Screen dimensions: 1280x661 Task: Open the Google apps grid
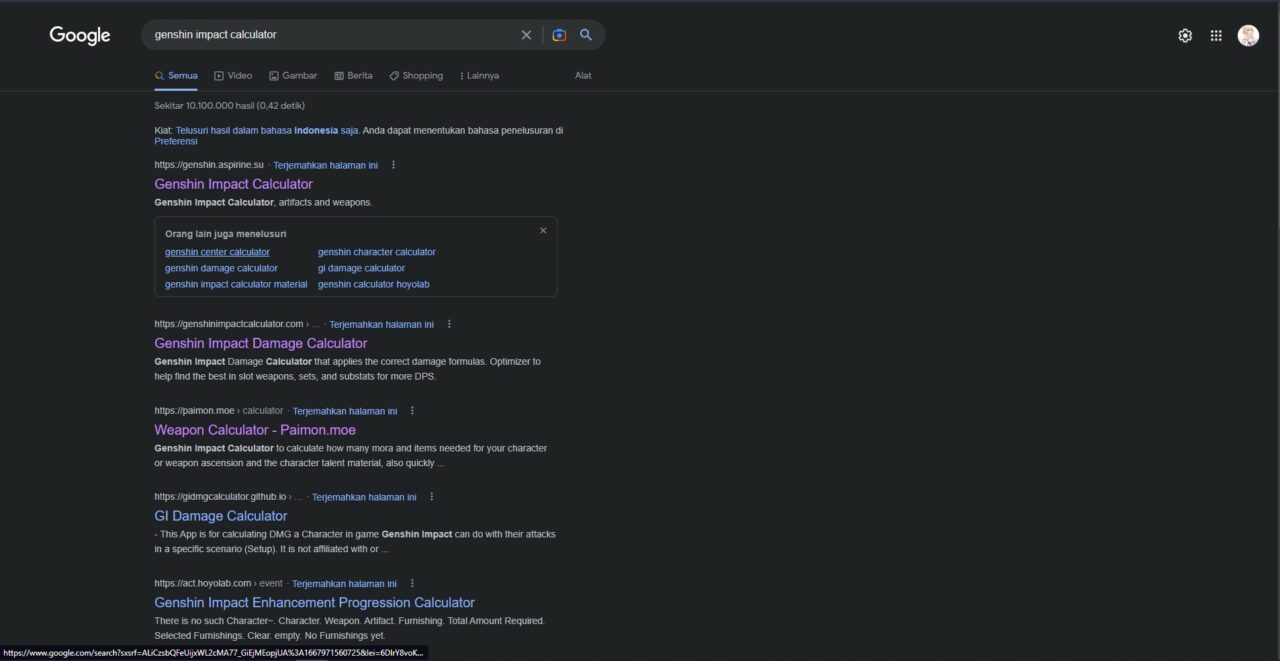coord(1216,34)
